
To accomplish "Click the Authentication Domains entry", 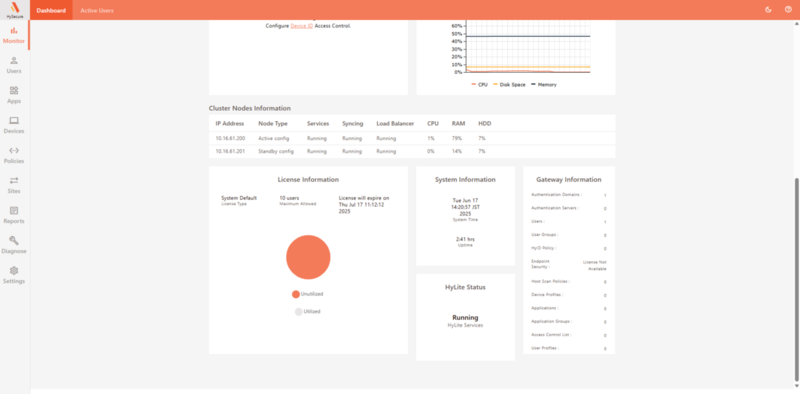I will pos(569,195).
